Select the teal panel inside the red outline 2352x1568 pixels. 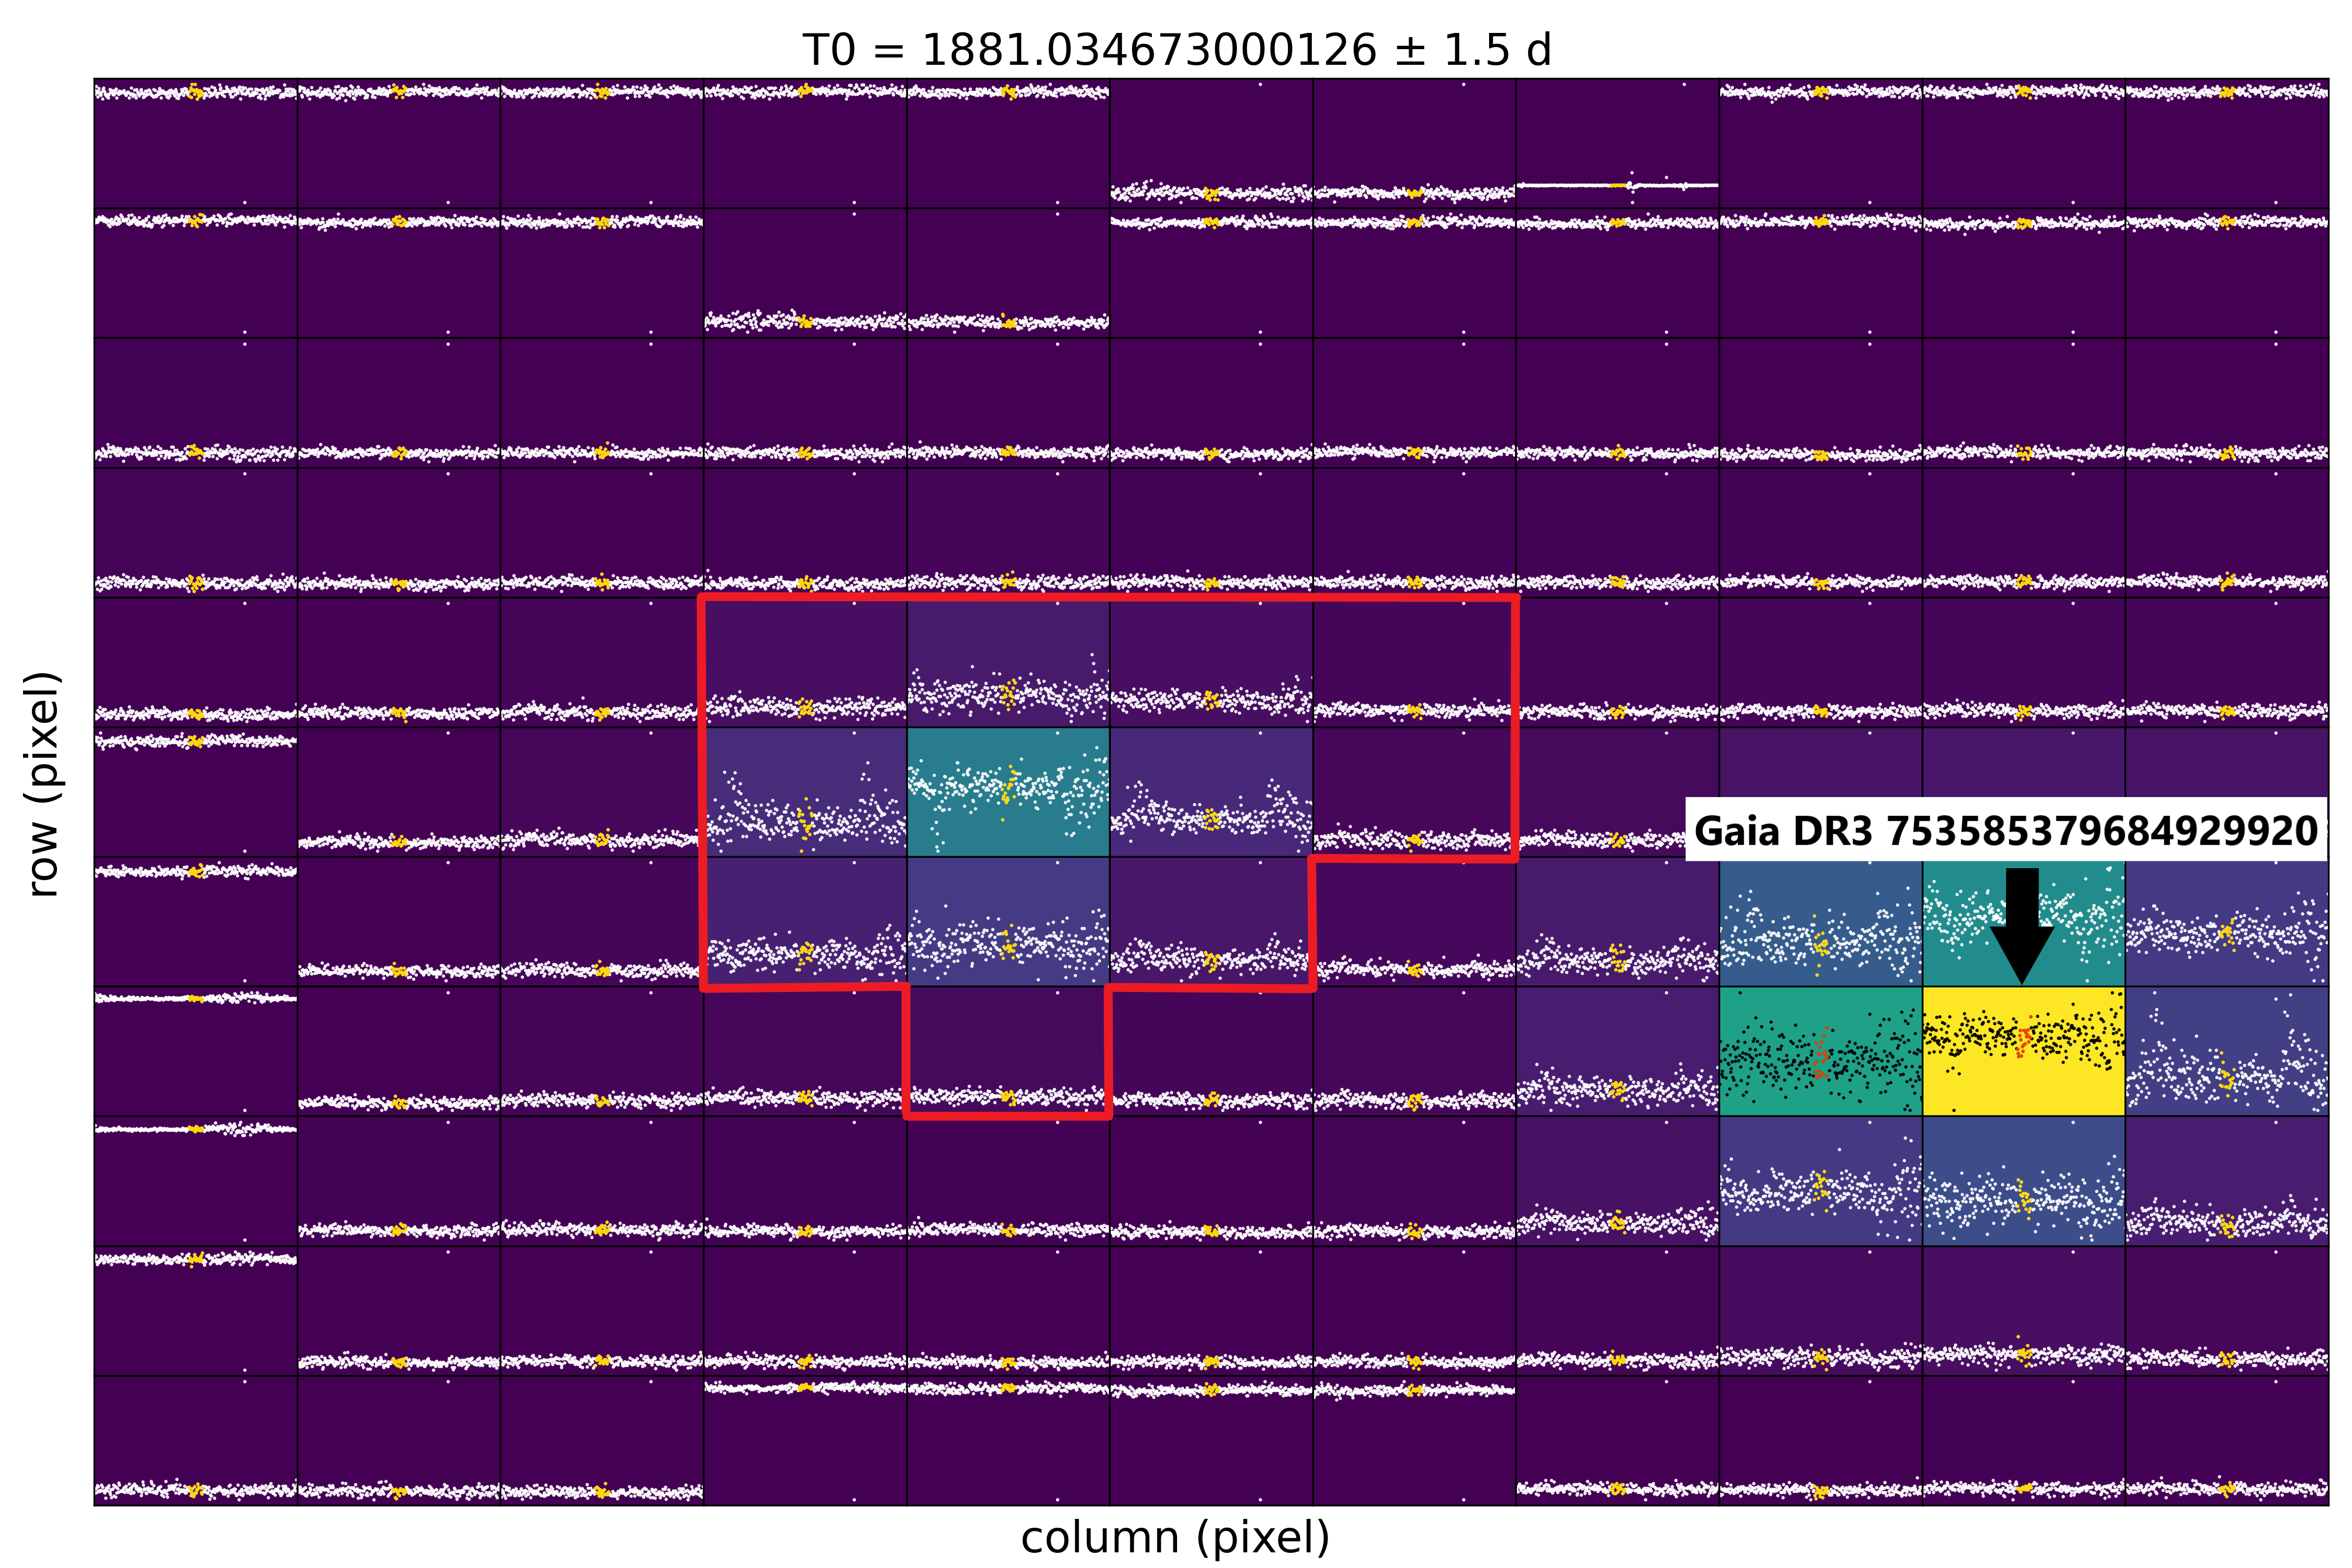tap(1008, 792)
